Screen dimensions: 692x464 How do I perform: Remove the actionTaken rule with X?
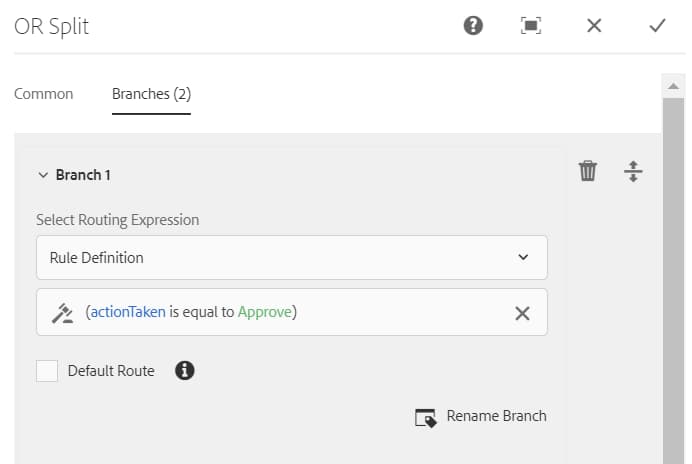pos(522,313)
